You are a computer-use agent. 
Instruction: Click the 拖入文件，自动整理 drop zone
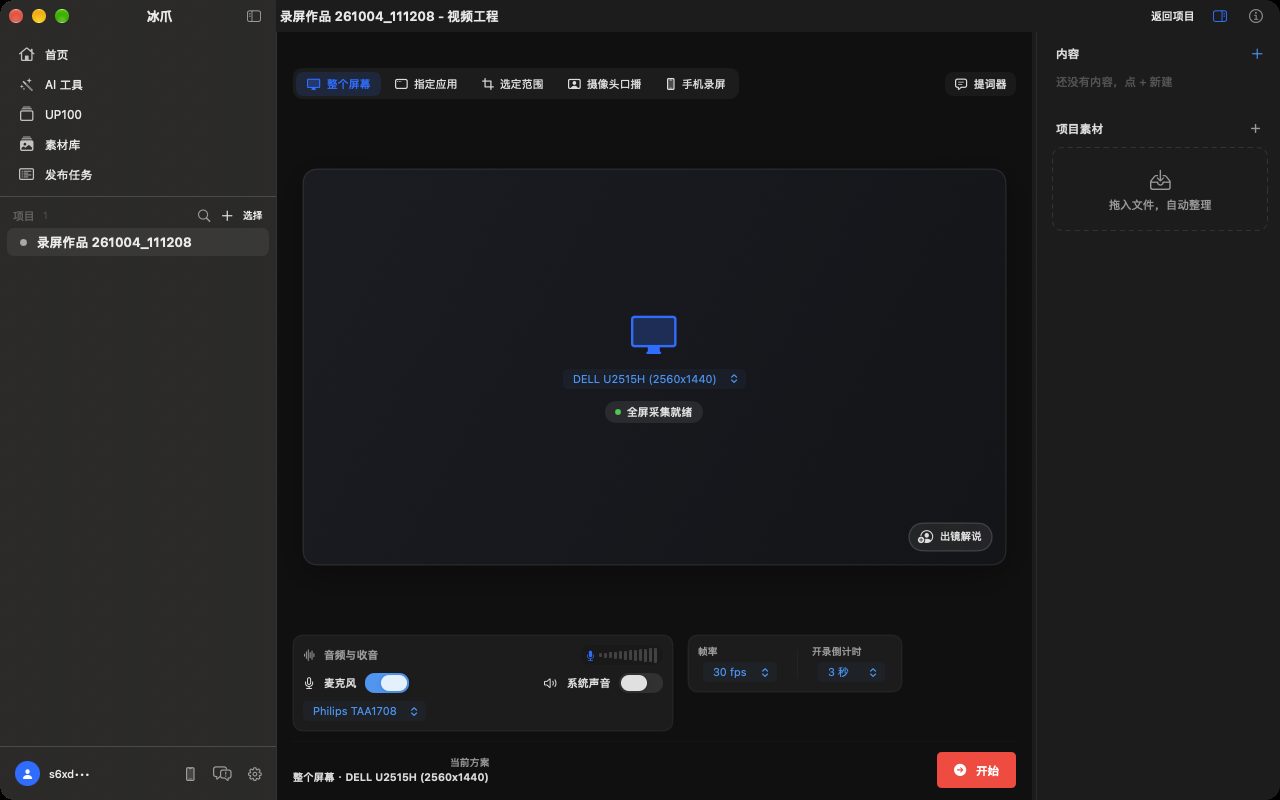pyautogui.click(x=1160, y=190)
